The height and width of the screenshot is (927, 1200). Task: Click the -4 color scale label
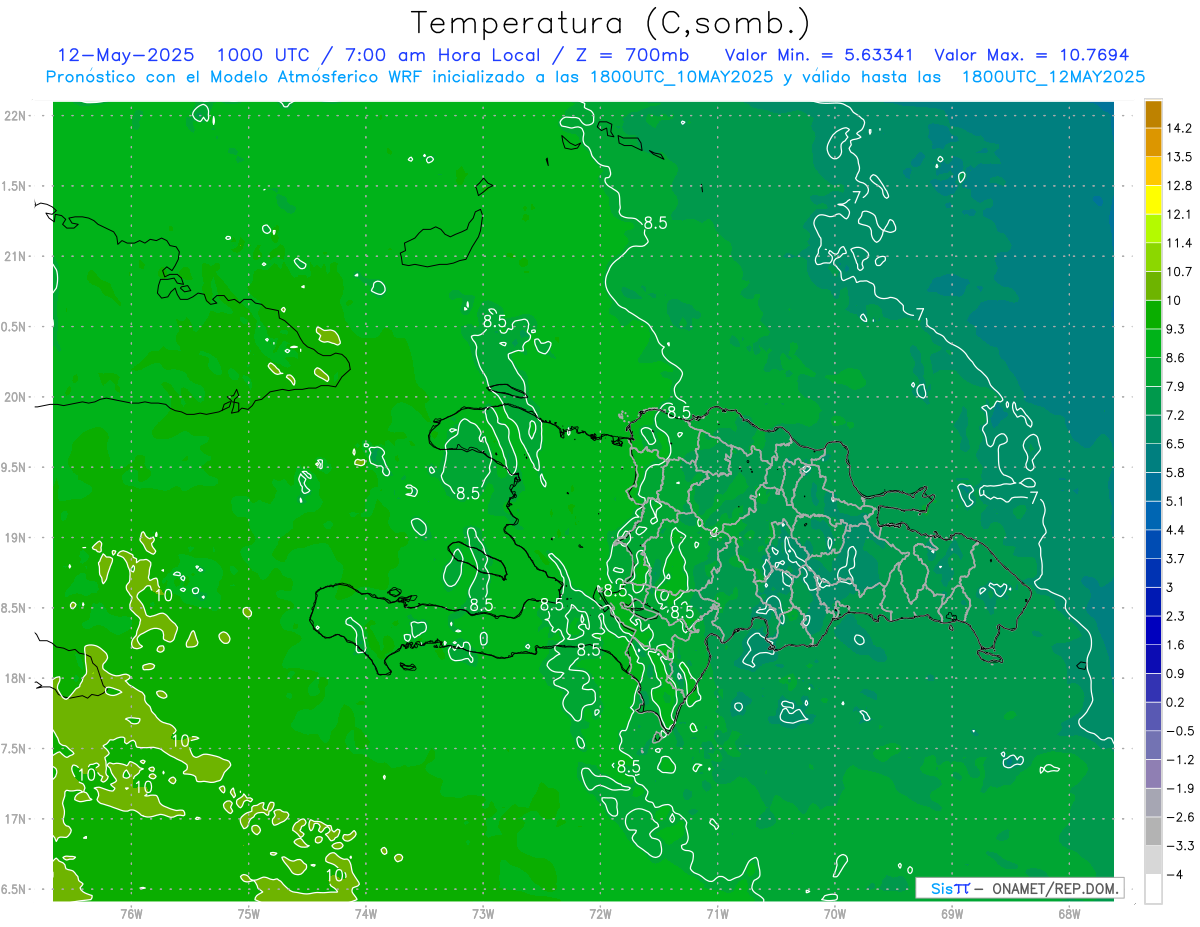(x=1176, y=875)
